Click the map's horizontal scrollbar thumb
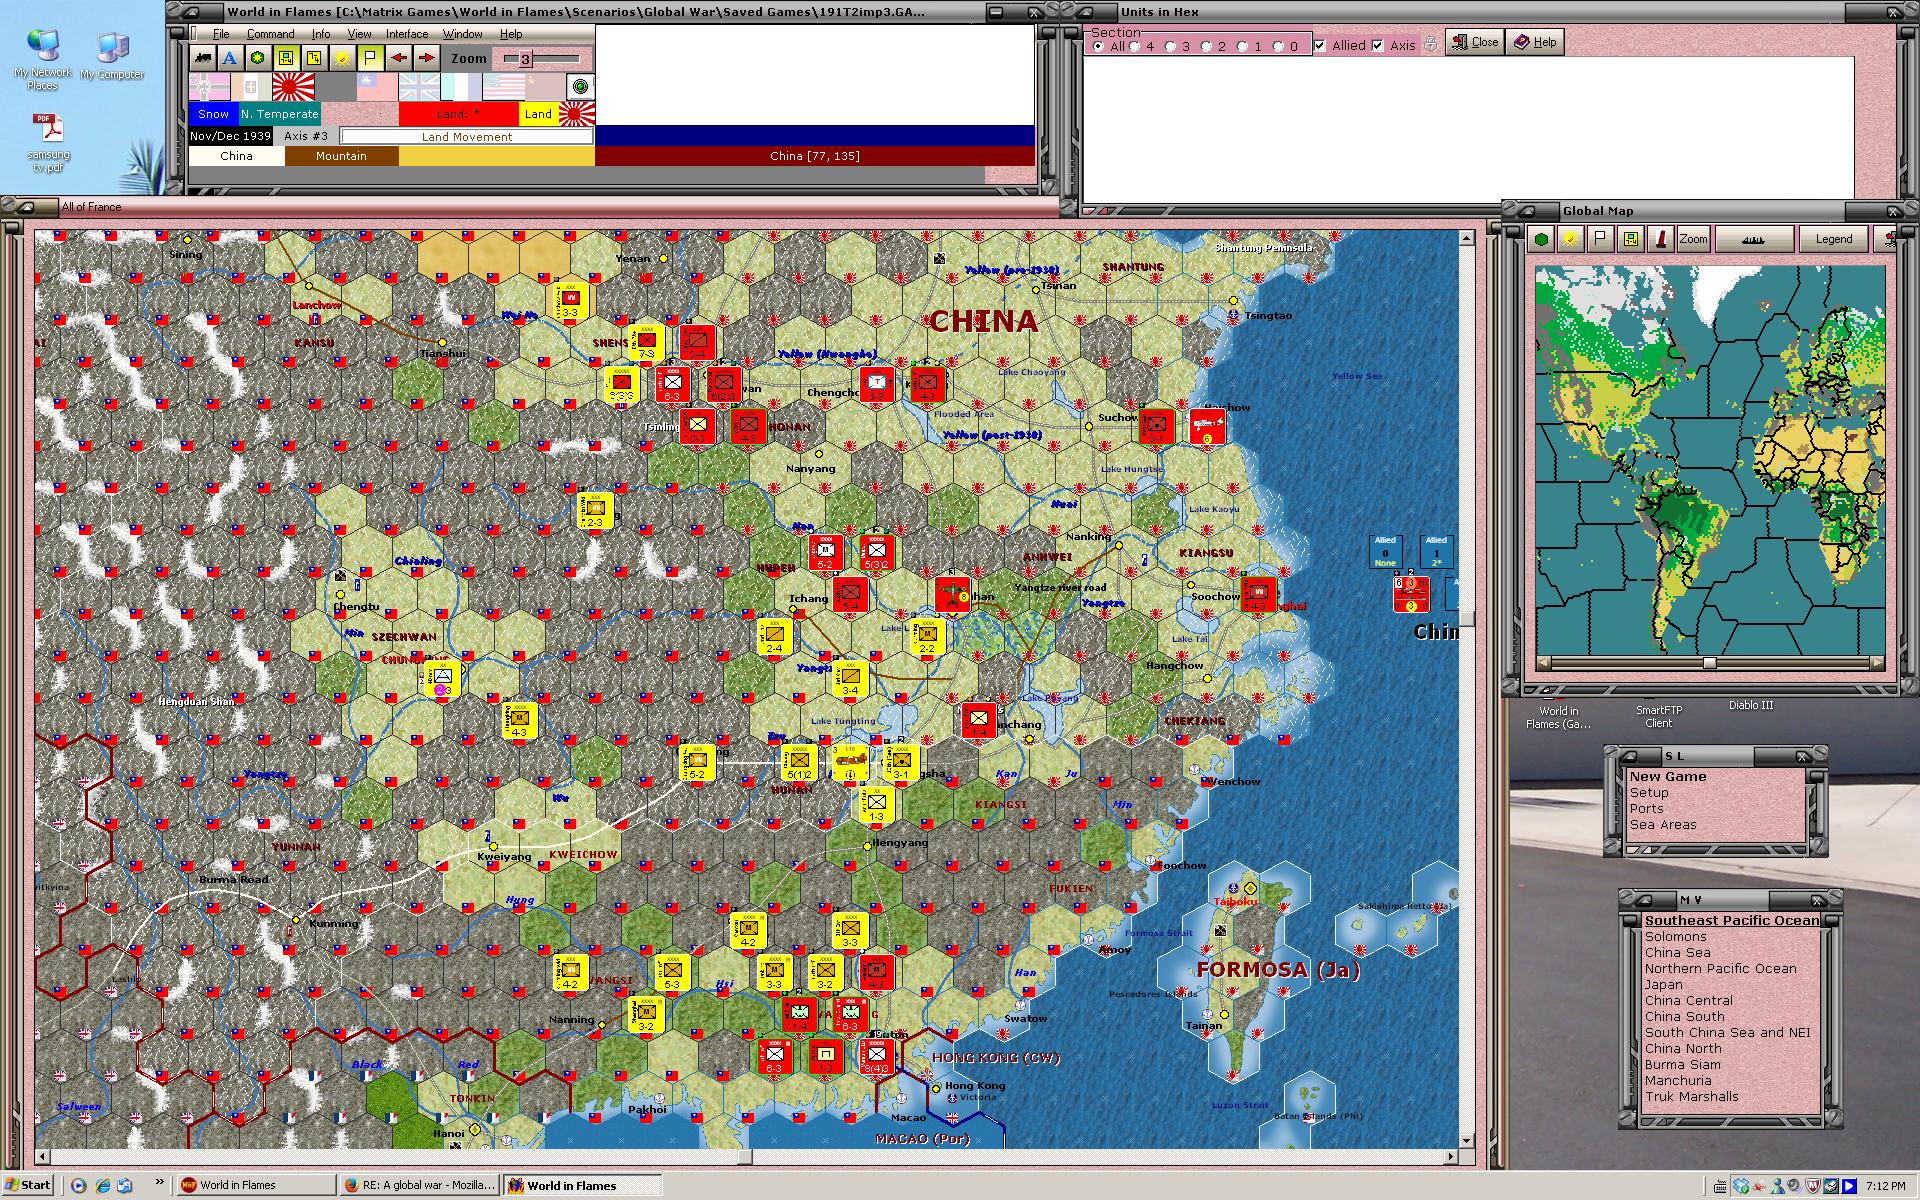The image size is (1920, 1200). (745, 1157)
